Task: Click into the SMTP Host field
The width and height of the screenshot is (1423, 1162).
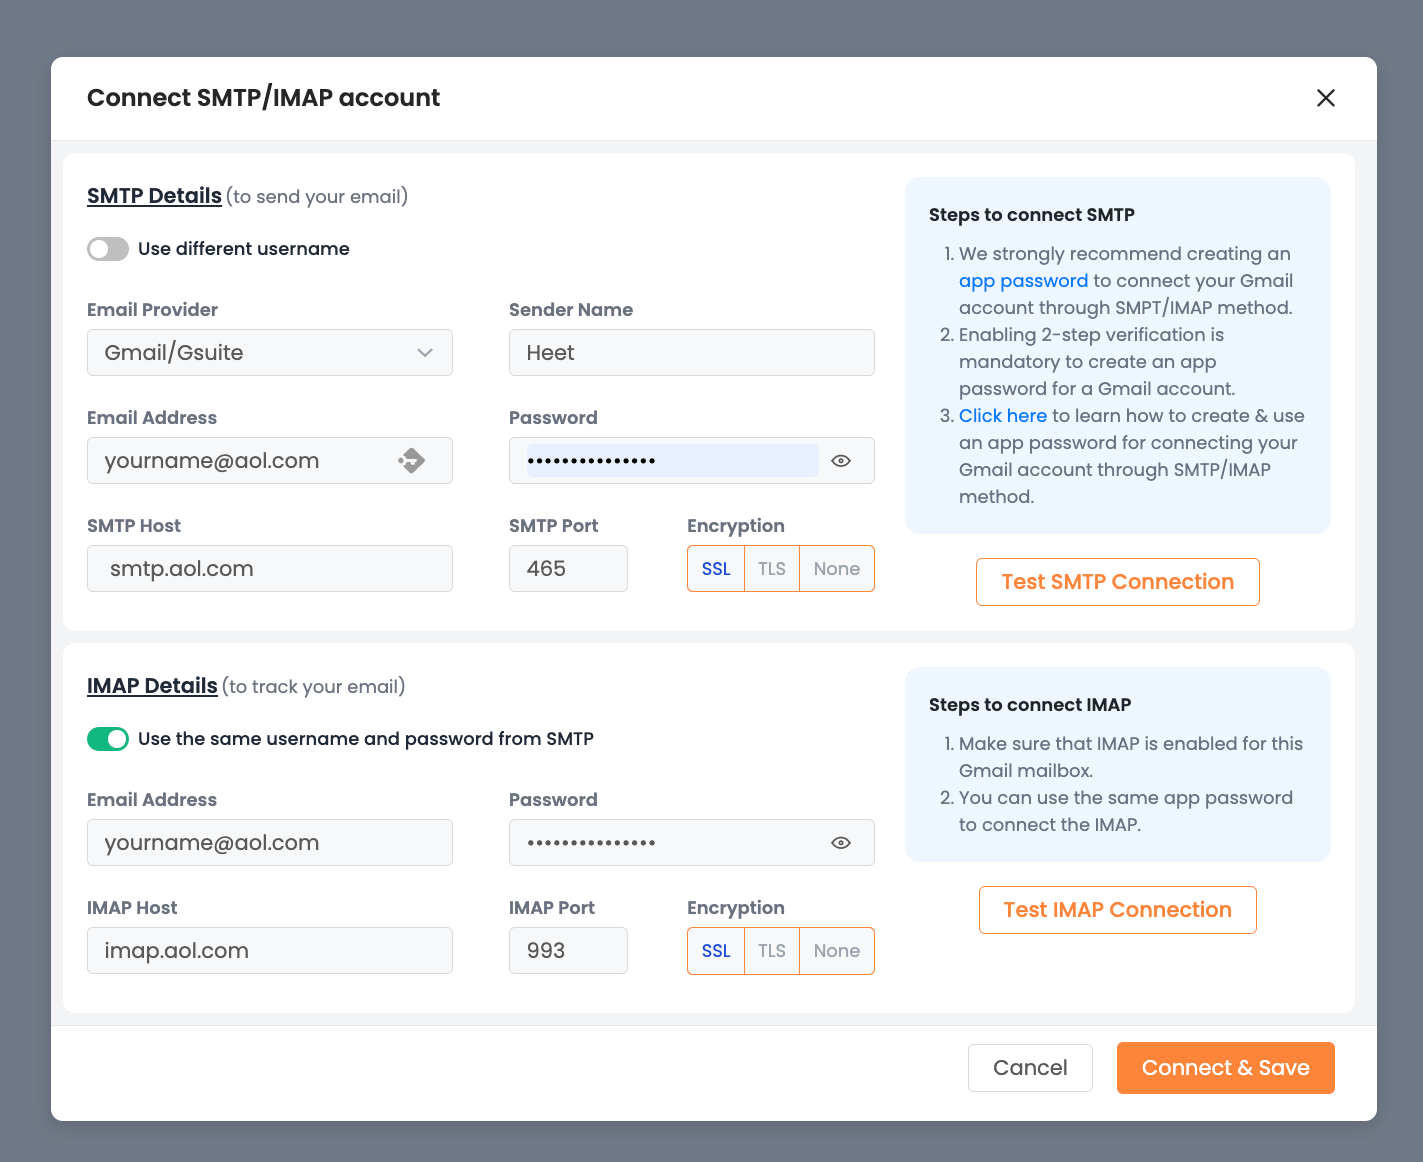Action: pyautogui.click(x=270, y=569)
